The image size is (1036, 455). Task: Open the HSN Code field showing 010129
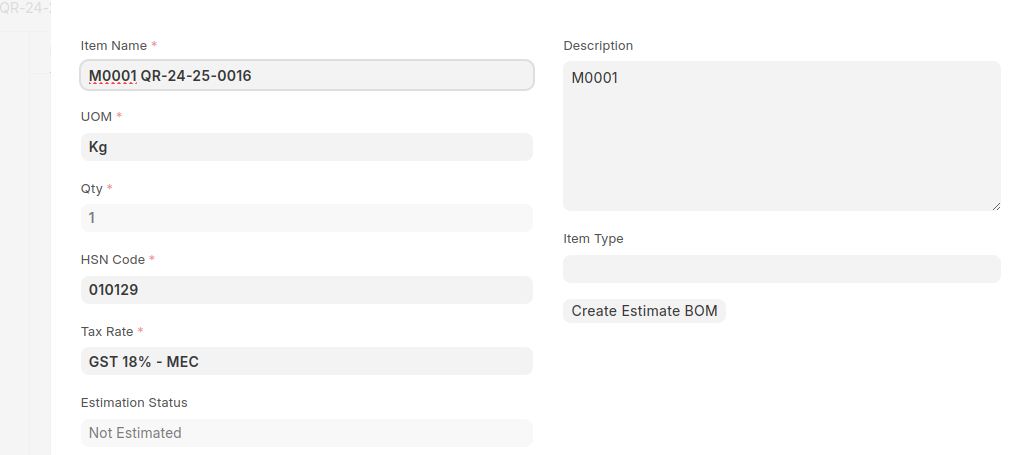306,290
